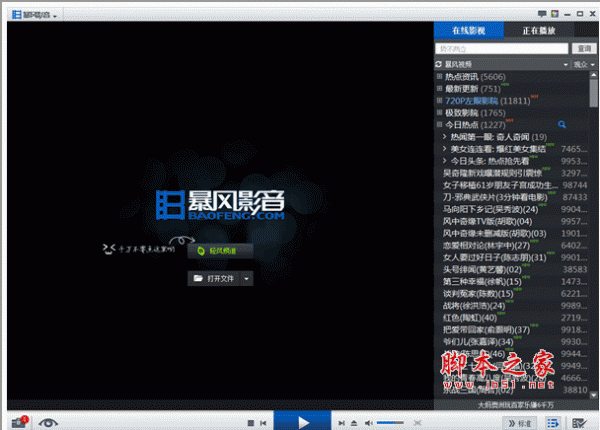Click the previous track button
Image resolution: width=600 pixels, height=430 pixels.
coord(263,423)
